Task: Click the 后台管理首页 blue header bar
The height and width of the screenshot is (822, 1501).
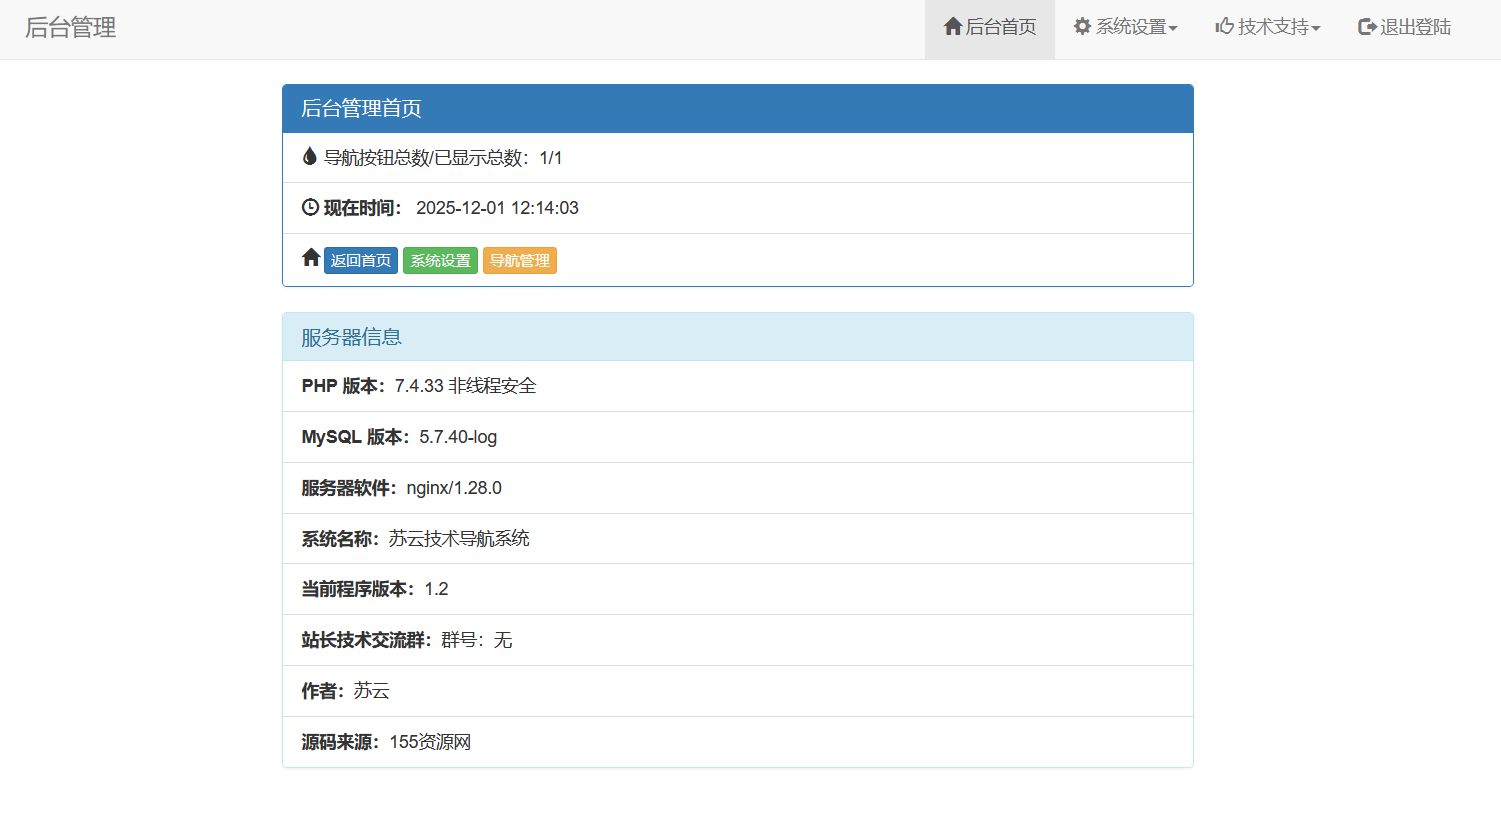Action: [360, 108]
